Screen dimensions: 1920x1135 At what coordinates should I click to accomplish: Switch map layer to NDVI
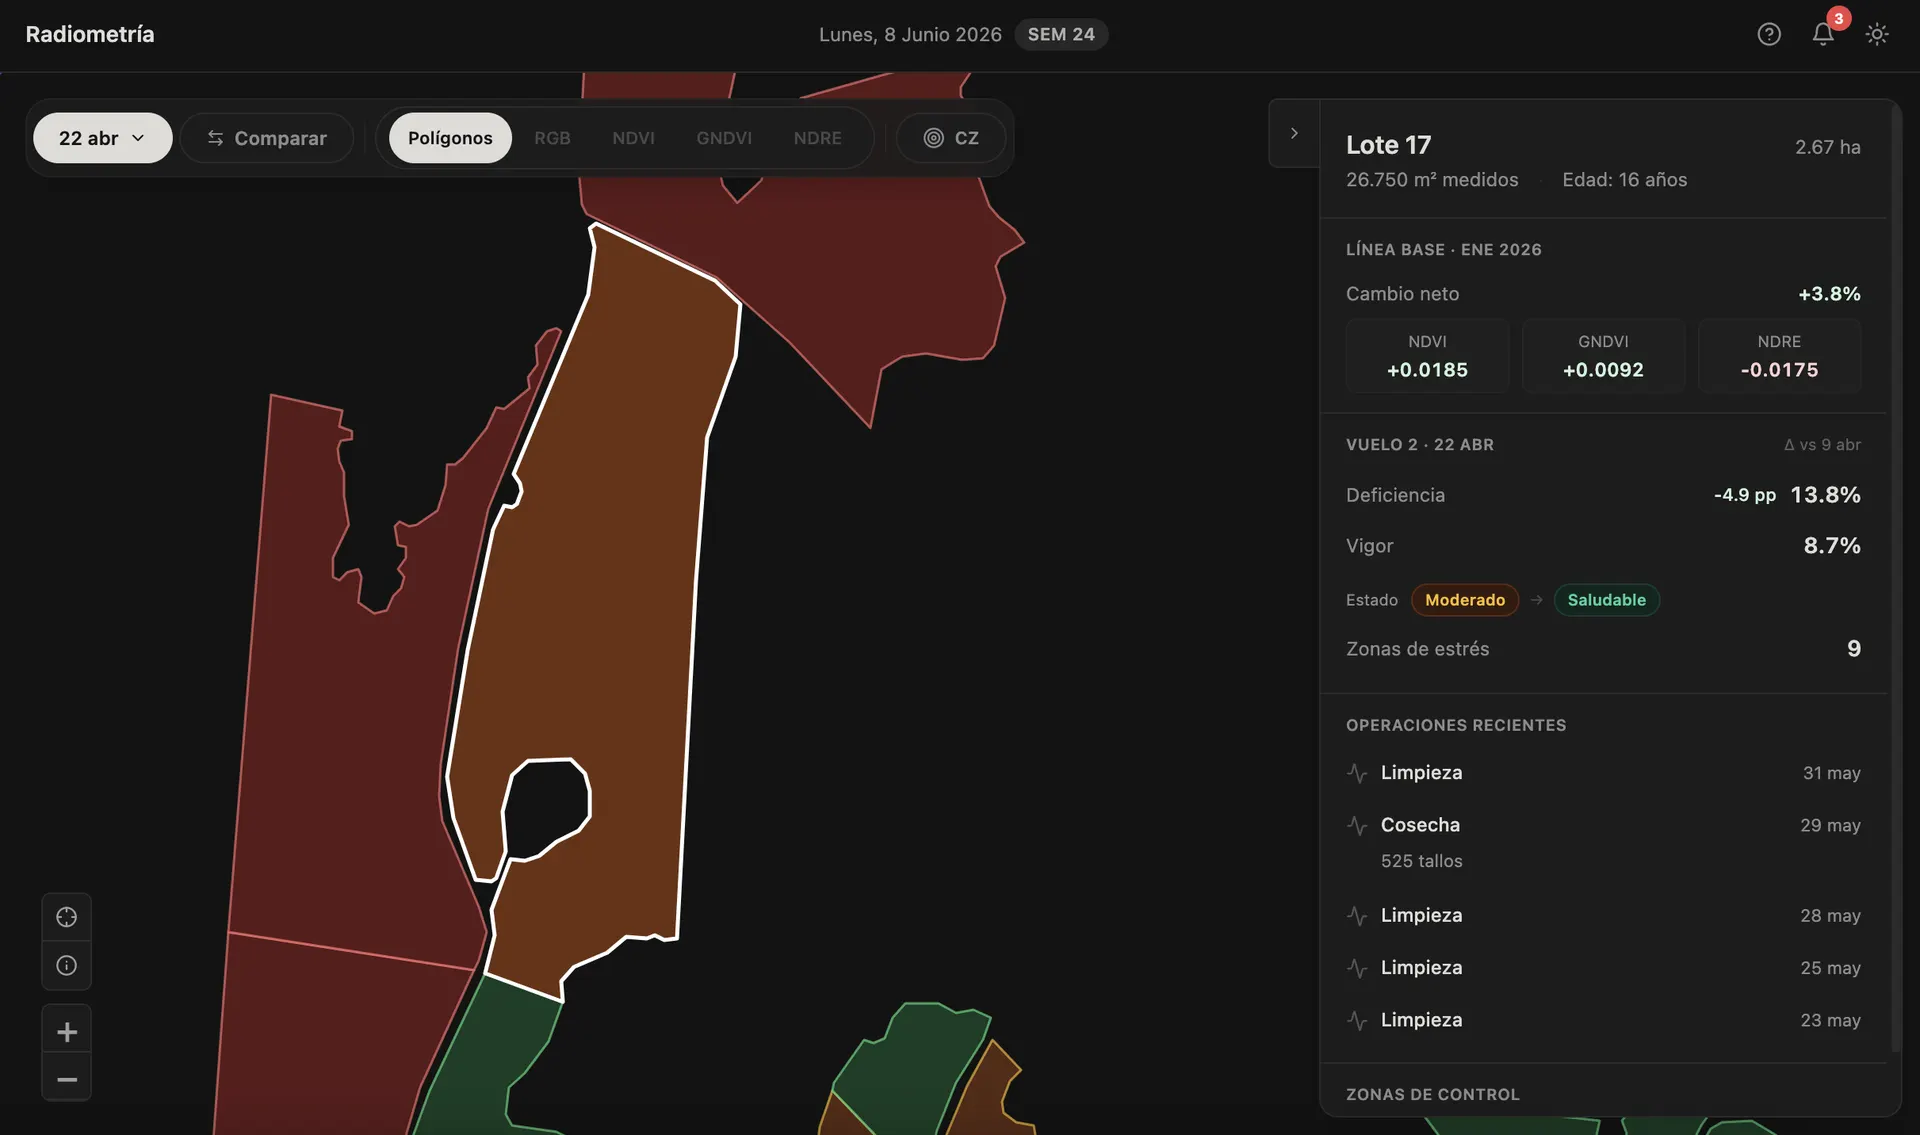point(633,138)
